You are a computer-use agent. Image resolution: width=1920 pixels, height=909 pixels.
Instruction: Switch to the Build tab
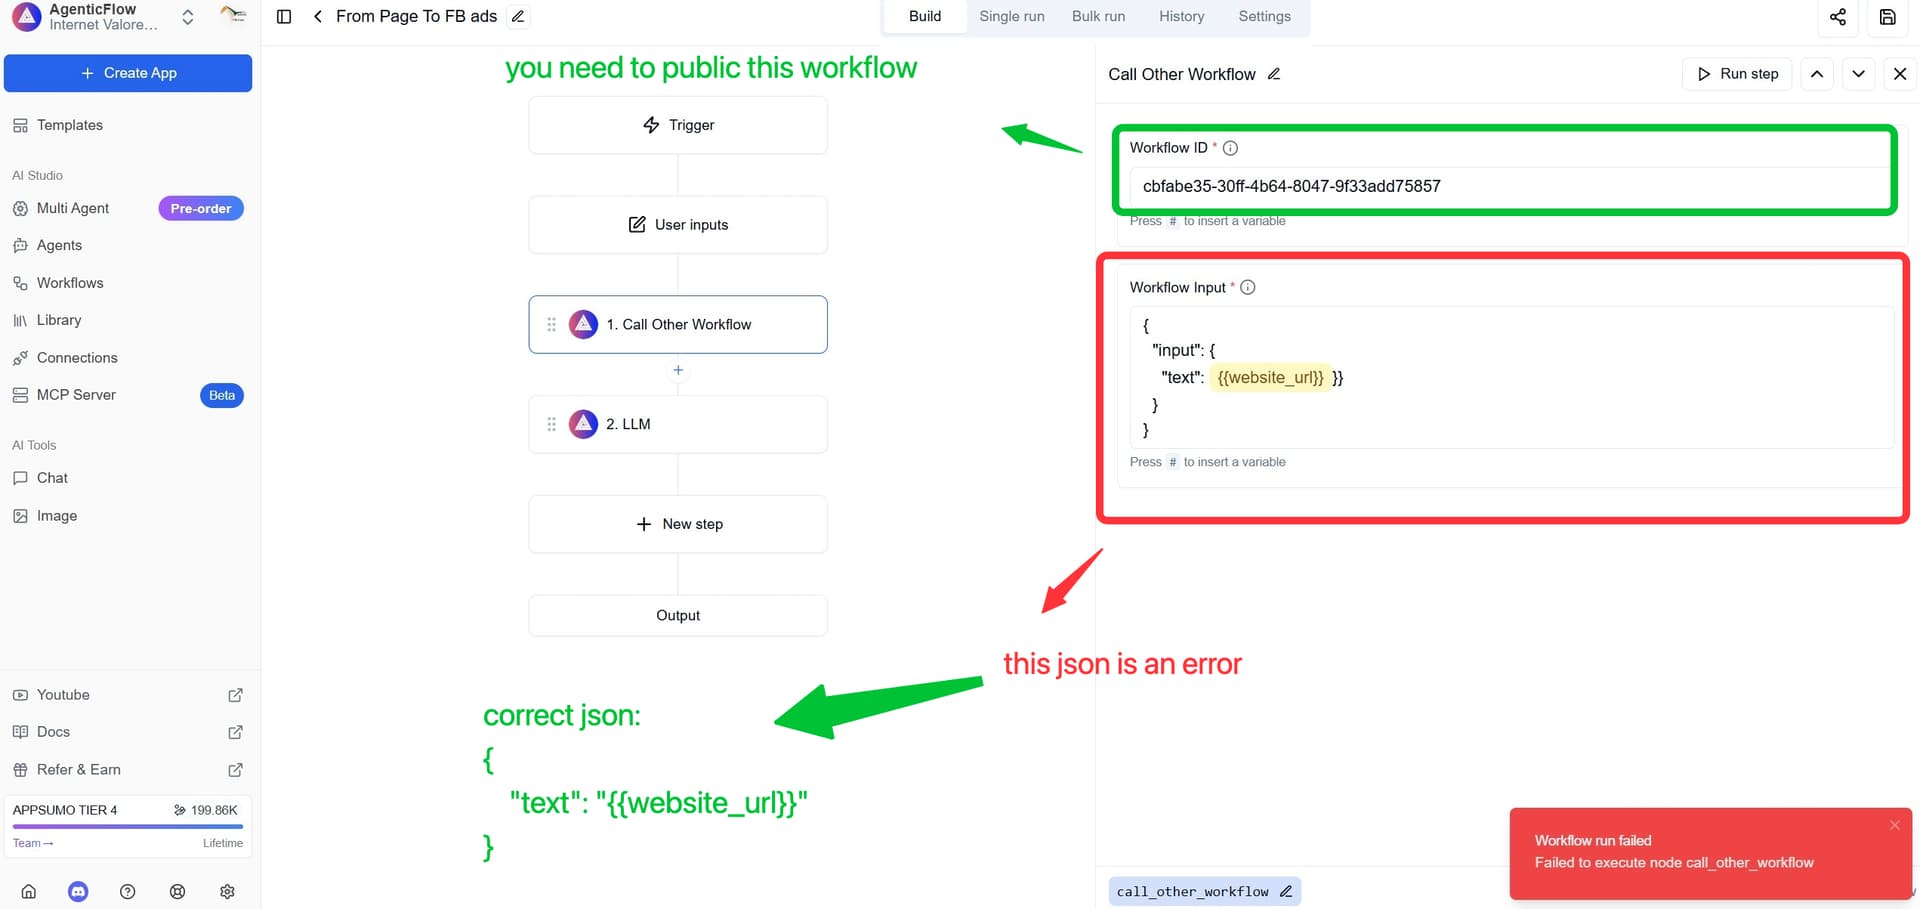tap(925, 16)
